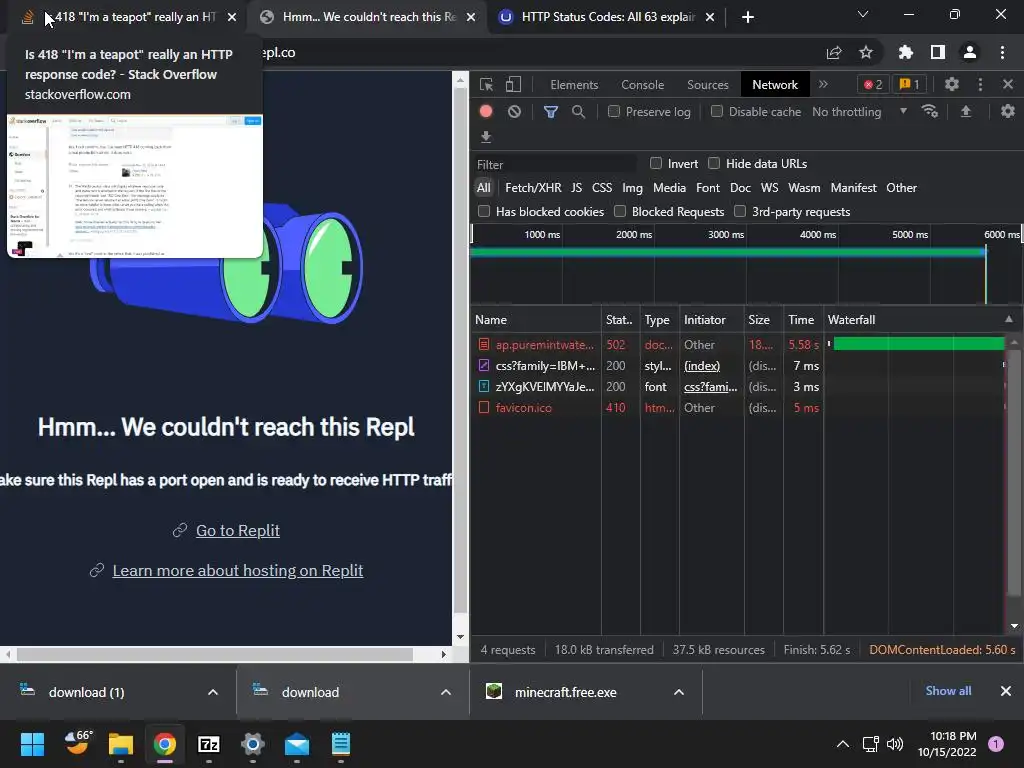Share this page icon in address bar

click(x=834, y=52)
